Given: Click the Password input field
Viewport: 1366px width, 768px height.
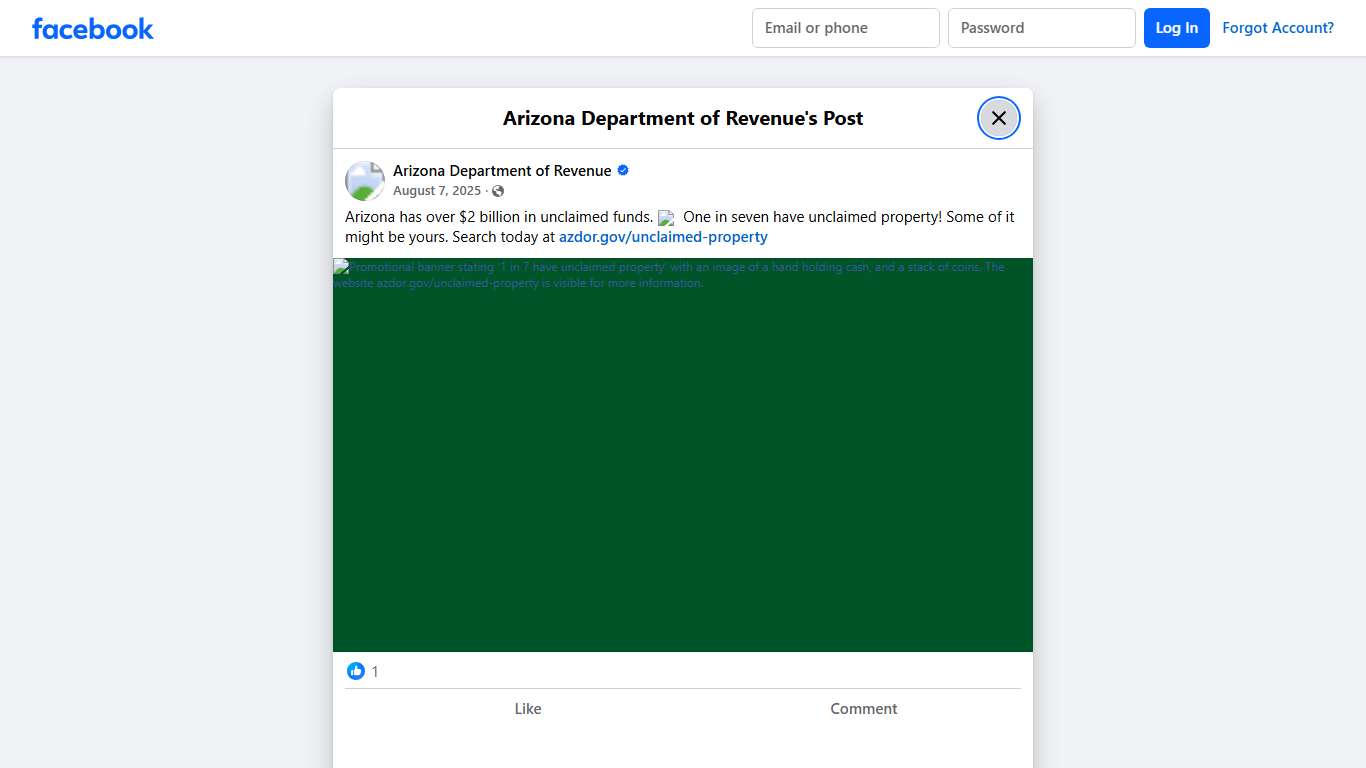Looking at the screenshot, I should 1041,27.
